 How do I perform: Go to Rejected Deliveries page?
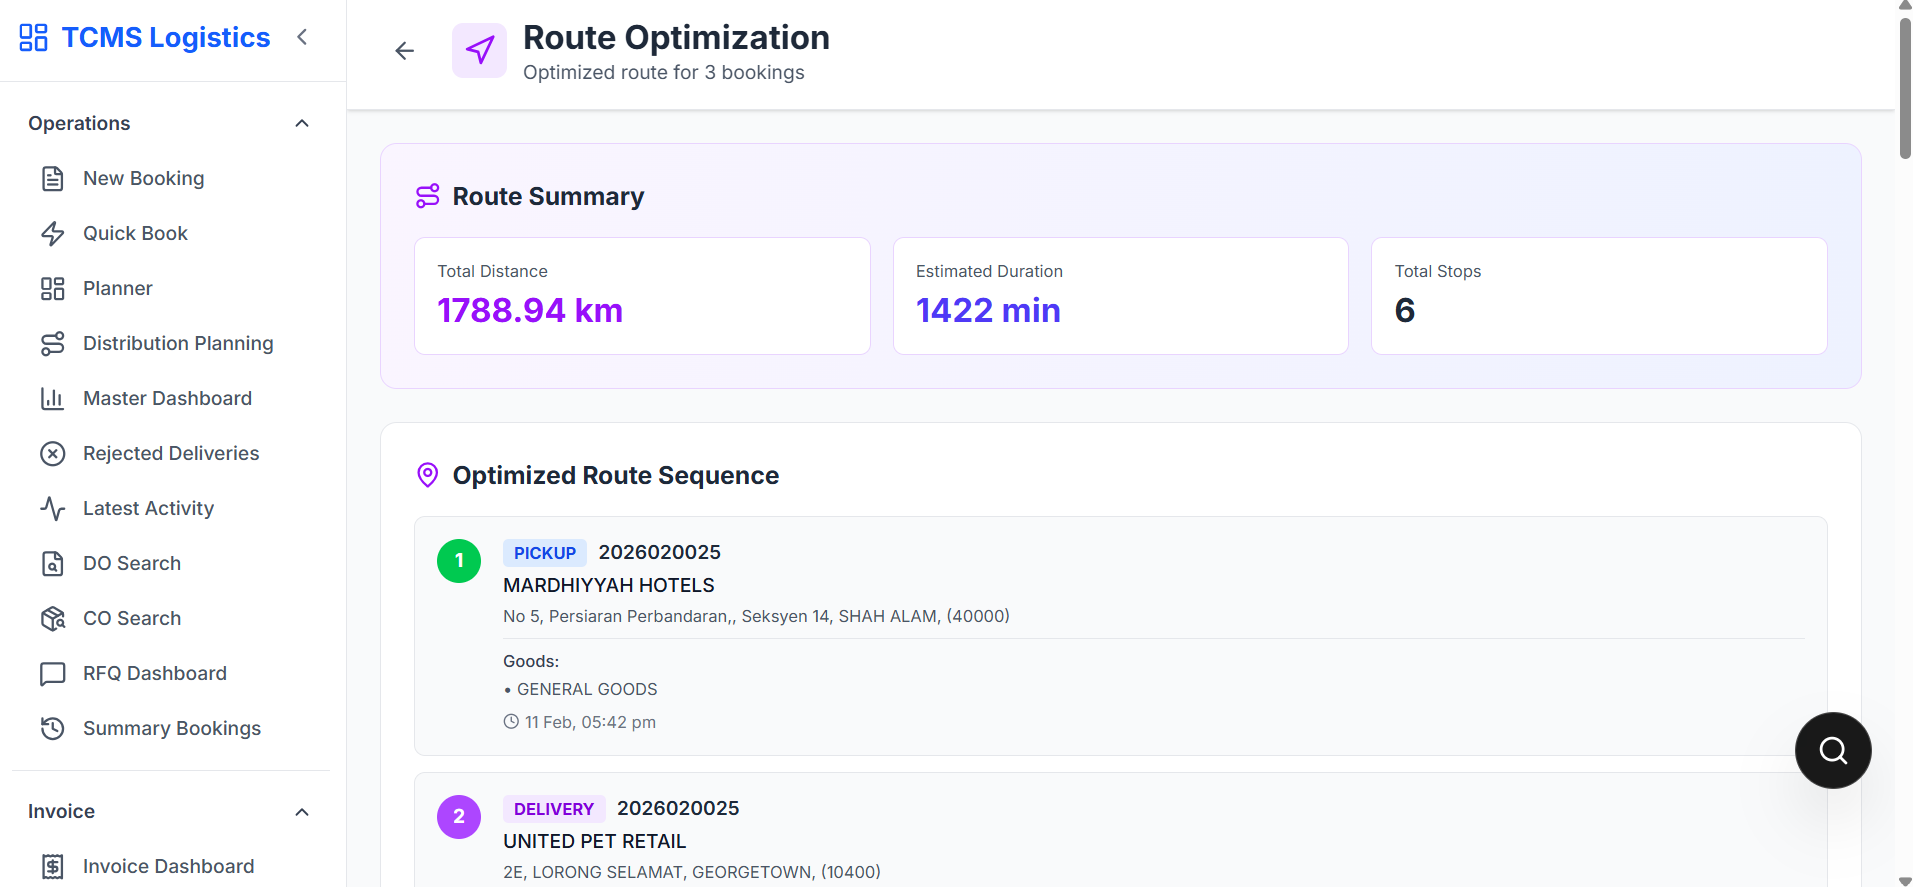coord(173,454)
